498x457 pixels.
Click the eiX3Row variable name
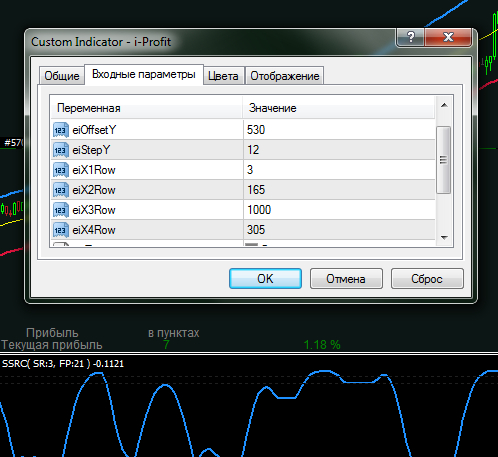(94, 210)
